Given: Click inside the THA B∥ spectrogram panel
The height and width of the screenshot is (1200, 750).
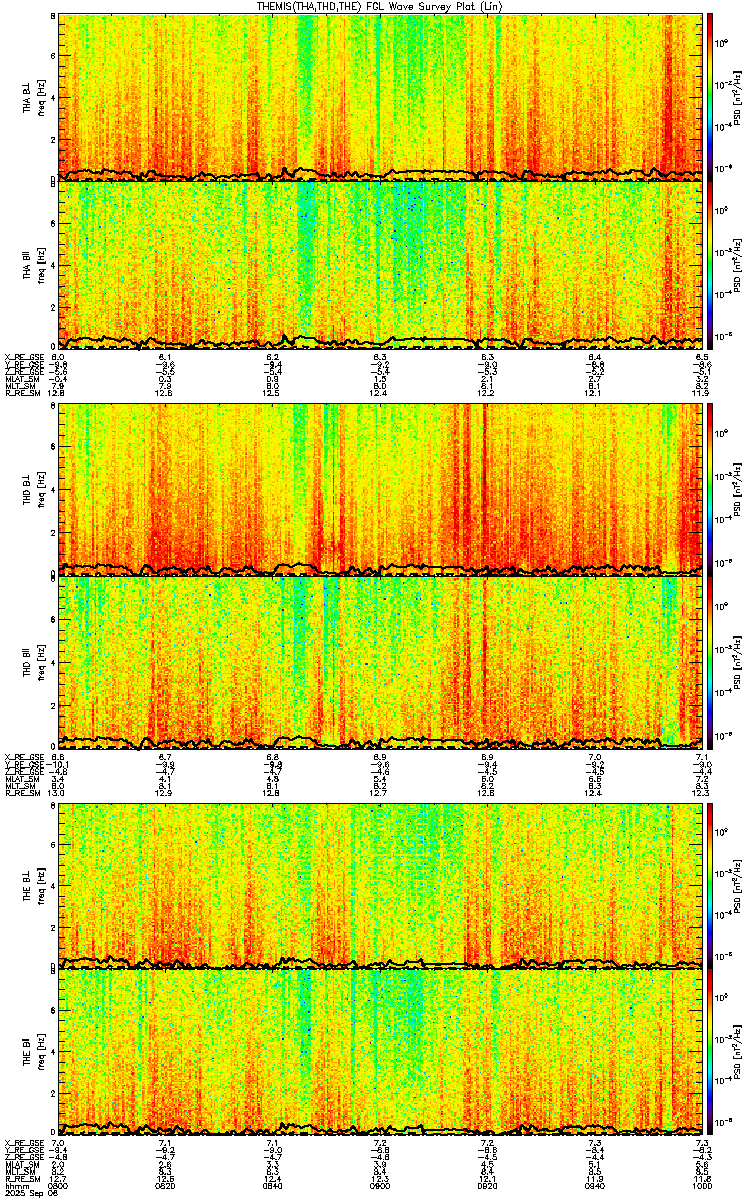Looking at the screenshot, I should click(x=382, y=265).
